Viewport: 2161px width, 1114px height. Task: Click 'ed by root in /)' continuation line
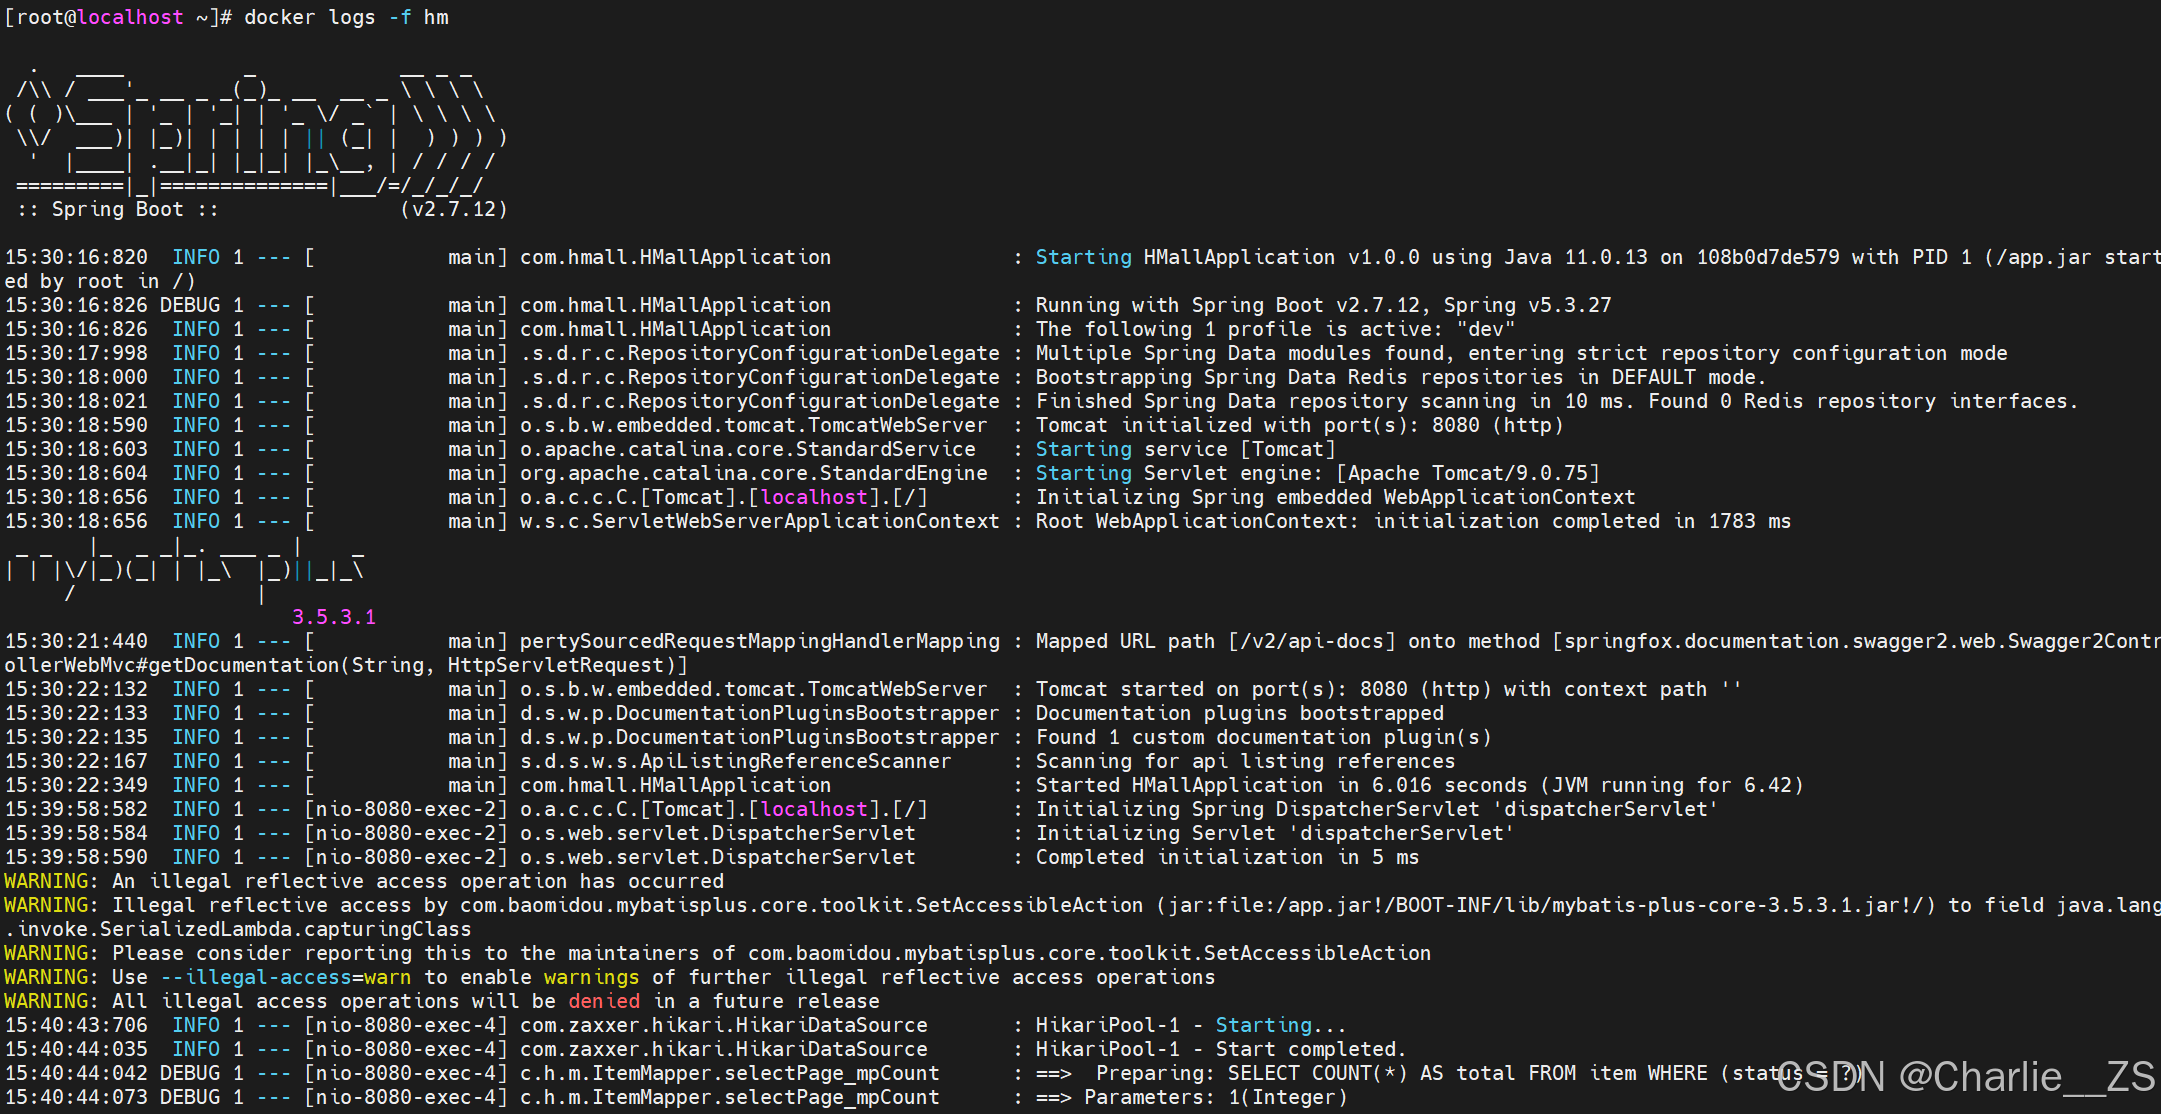click(100, 281)
